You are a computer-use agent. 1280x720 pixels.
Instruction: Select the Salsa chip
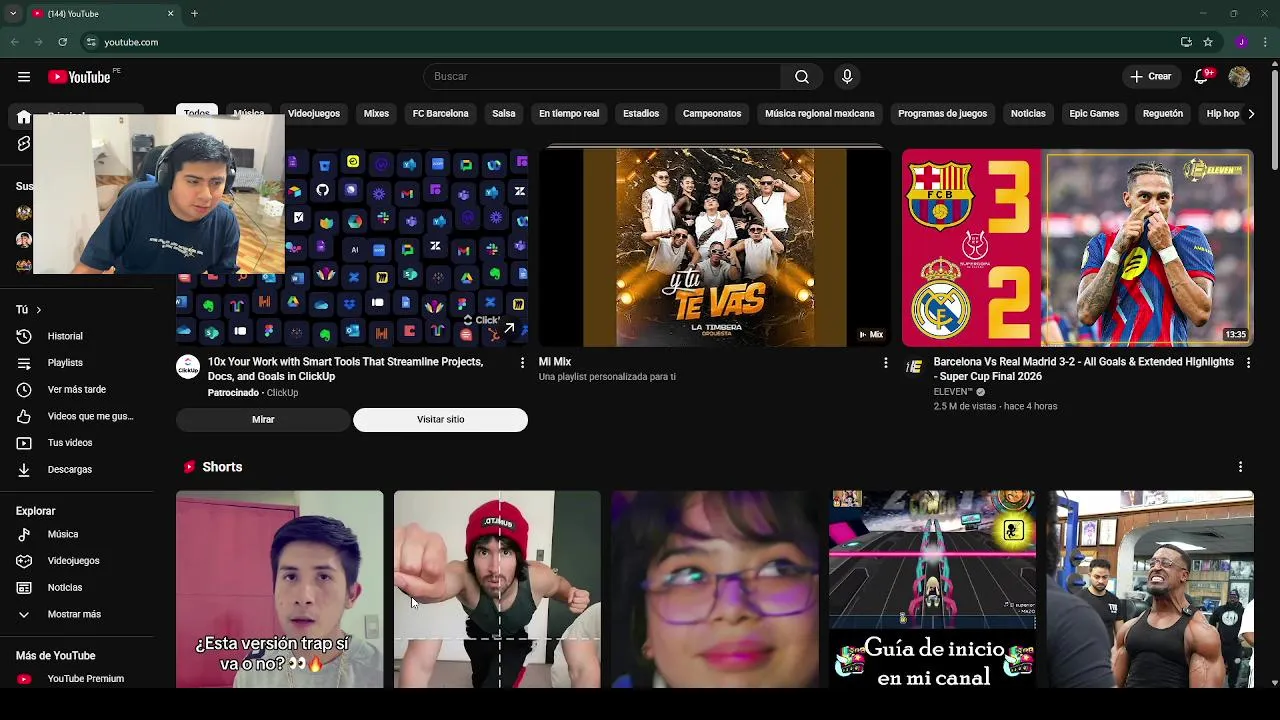(x=503, y=114)
